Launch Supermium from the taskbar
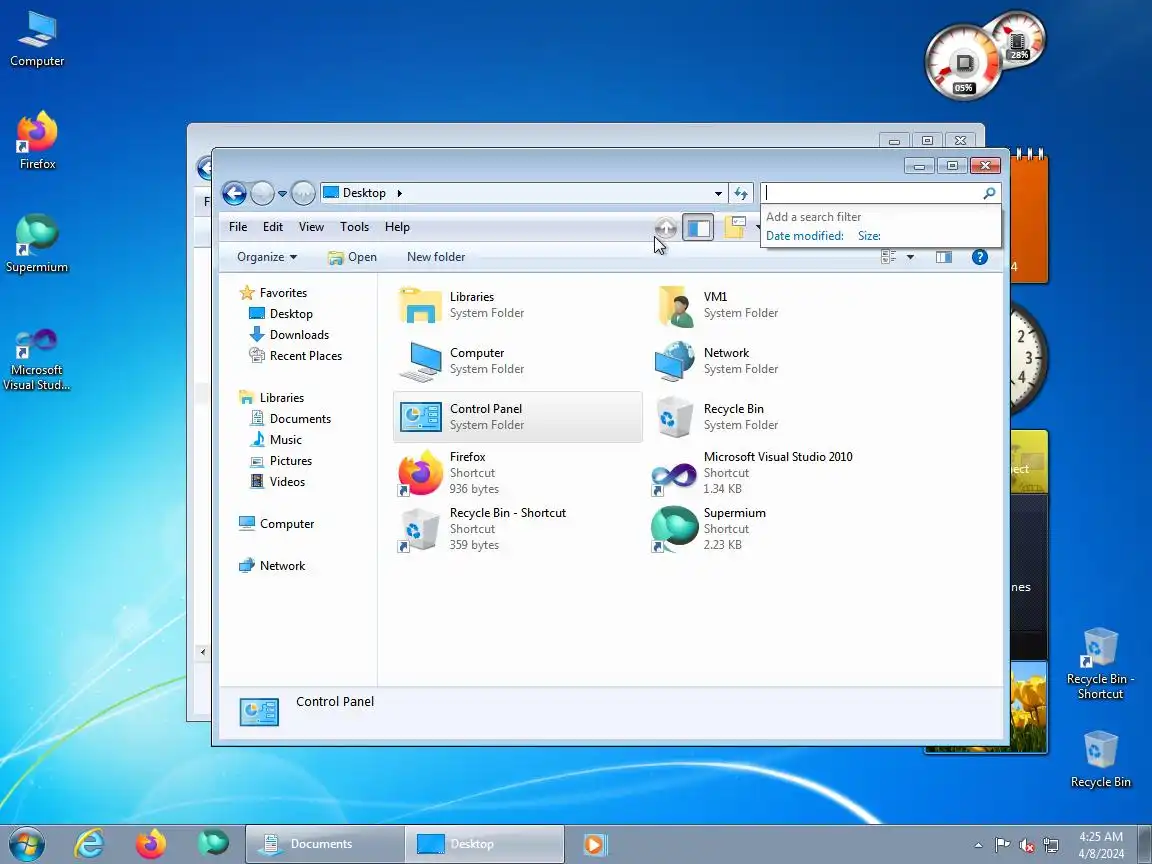1152x864 pixels. [213, 843]
